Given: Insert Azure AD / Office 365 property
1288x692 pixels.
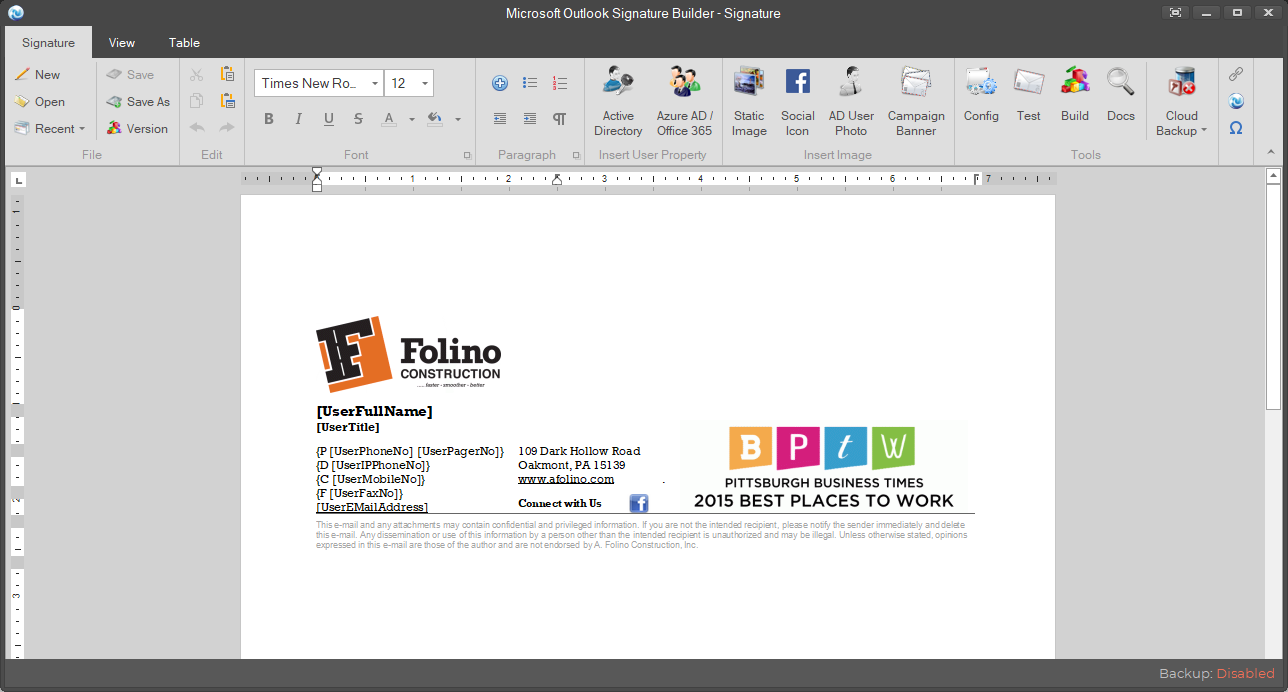Looking at the screenshot, I should (x=685, y=101).
